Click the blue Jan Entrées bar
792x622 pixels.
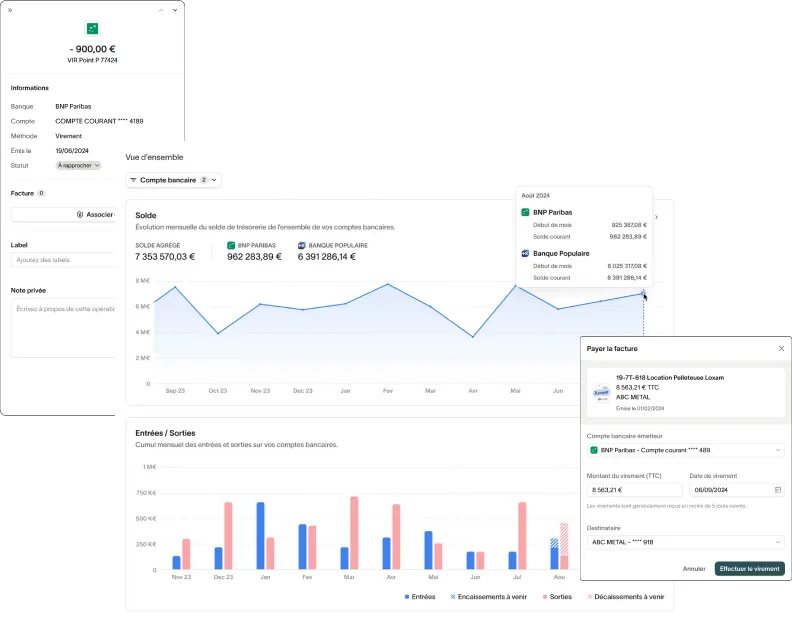click(x=261, y=536)
